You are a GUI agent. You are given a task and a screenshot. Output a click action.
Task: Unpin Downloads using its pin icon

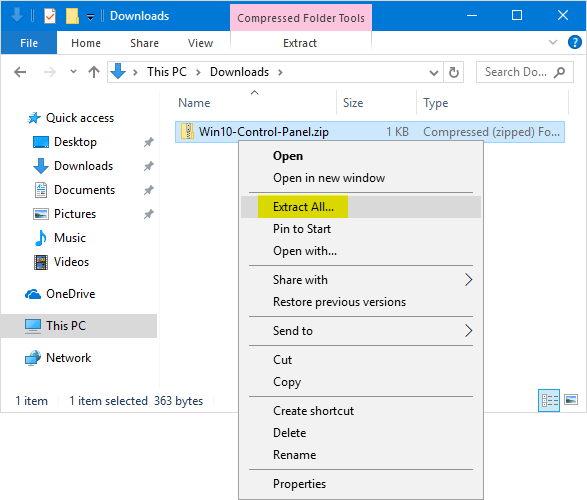(149, 166)
